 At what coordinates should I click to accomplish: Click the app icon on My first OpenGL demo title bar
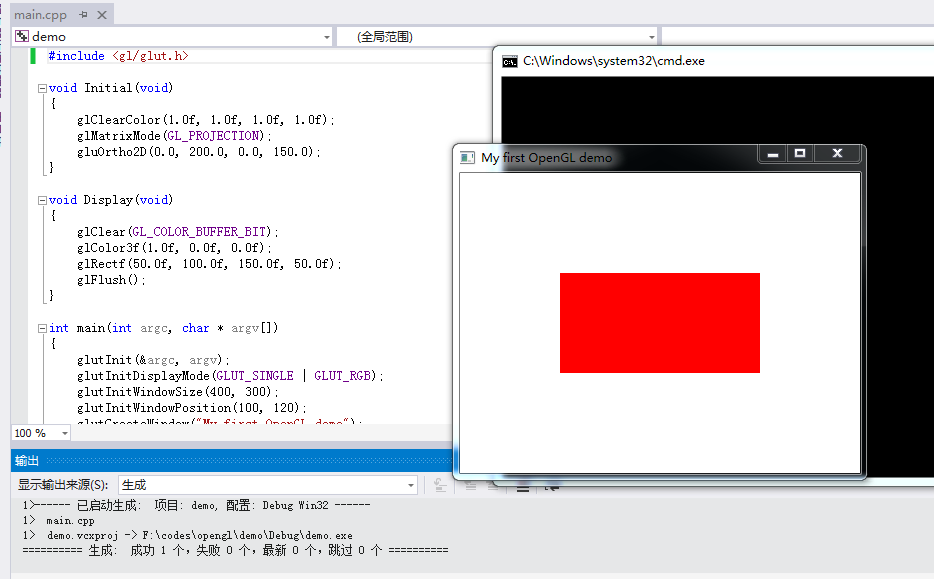(x=466, y=156)
